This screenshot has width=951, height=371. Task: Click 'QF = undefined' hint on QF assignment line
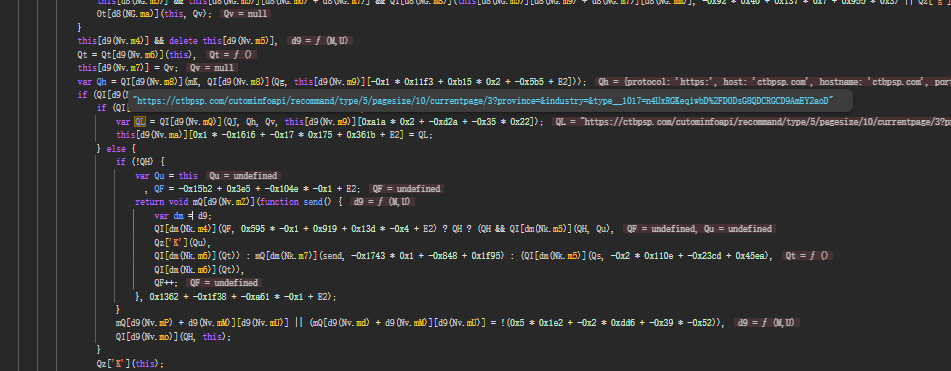pyautogui.click(x=406, y=189)
